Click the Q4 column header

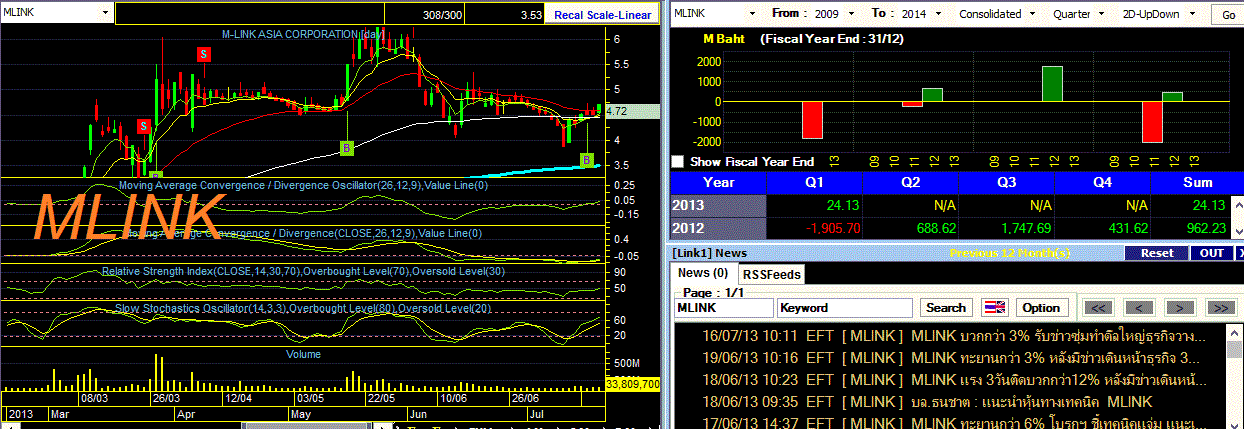point(1102,182)
